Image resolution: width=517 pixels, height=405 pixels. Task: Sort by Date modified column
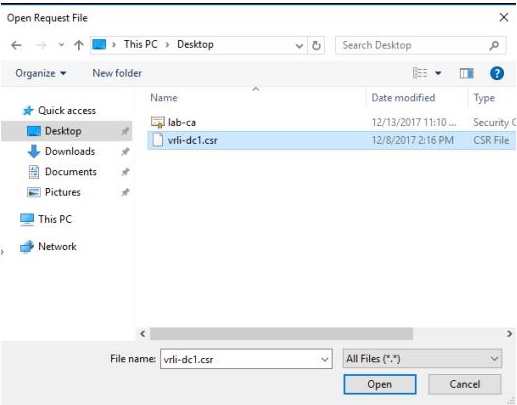tap(403, 98)
